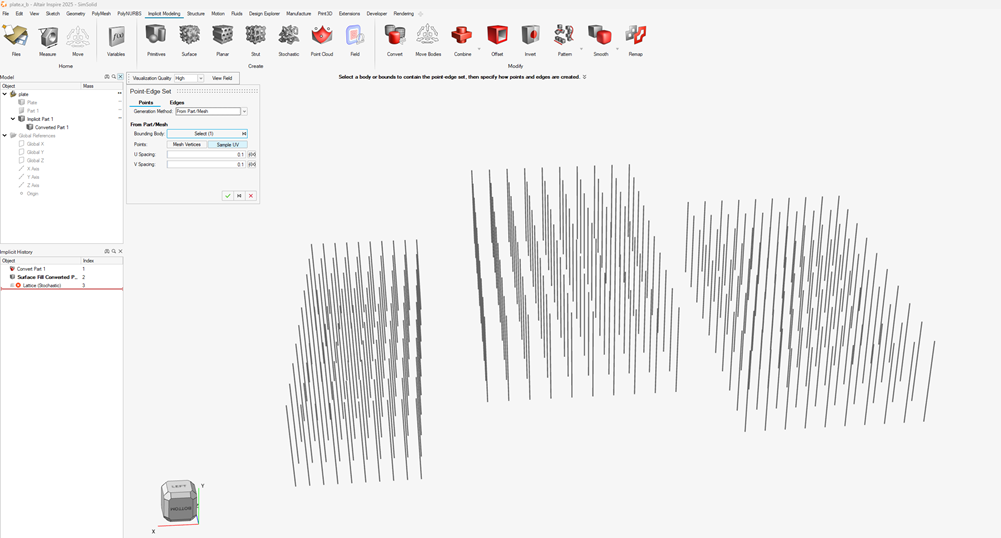Choose the Planar lattice tool
This screenshot has height=538, width=1001.
pyautogui.click(x=222, y=38)
